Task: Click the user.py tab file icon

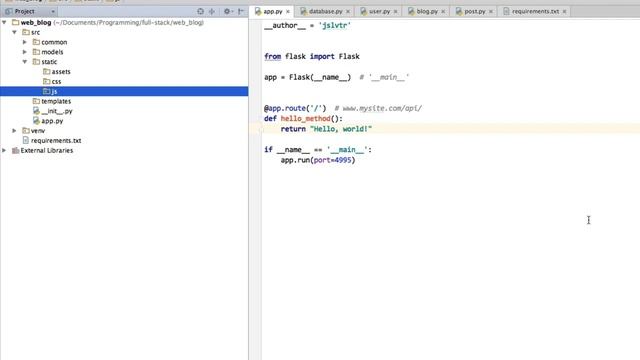Action: click(x=364, y=11)
